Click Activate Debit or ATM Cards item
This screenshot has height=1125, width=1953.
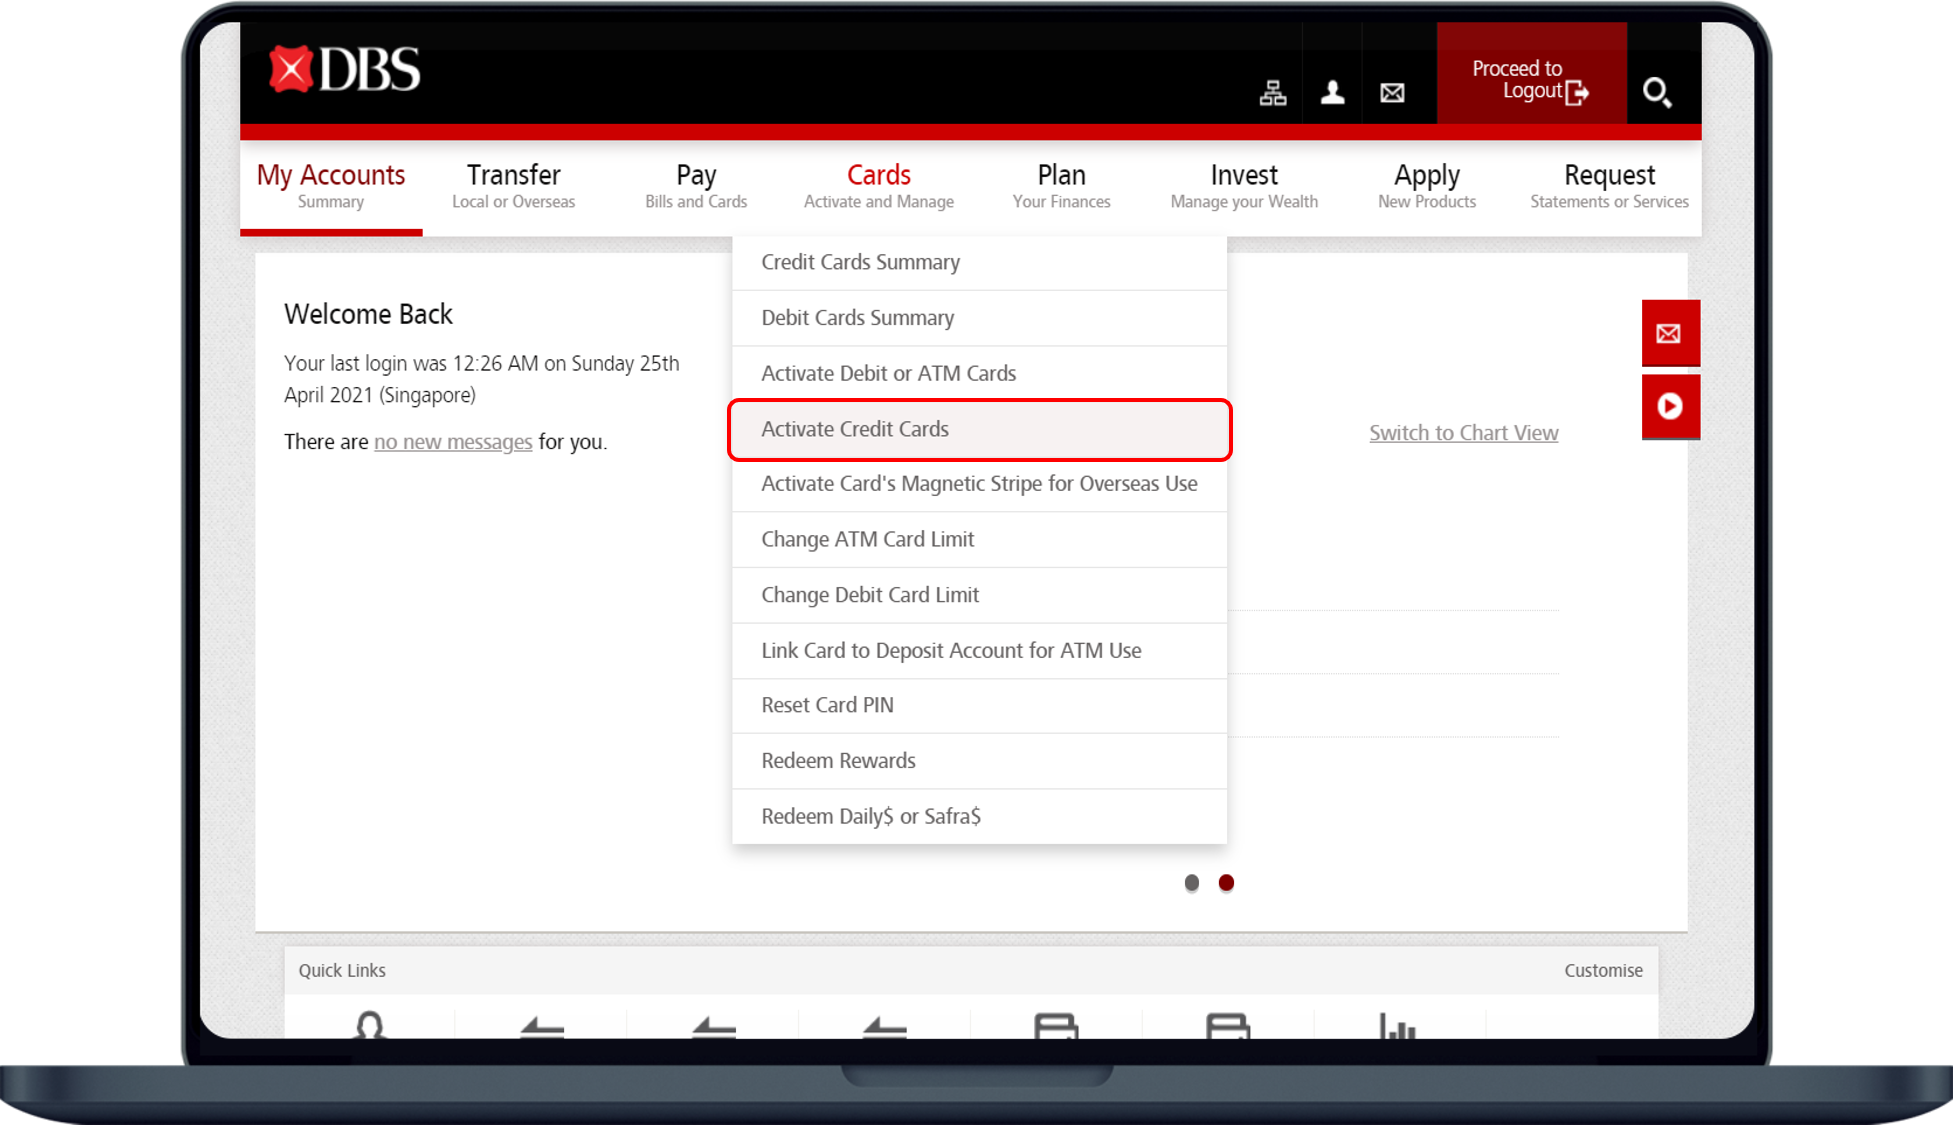[887, 373]
